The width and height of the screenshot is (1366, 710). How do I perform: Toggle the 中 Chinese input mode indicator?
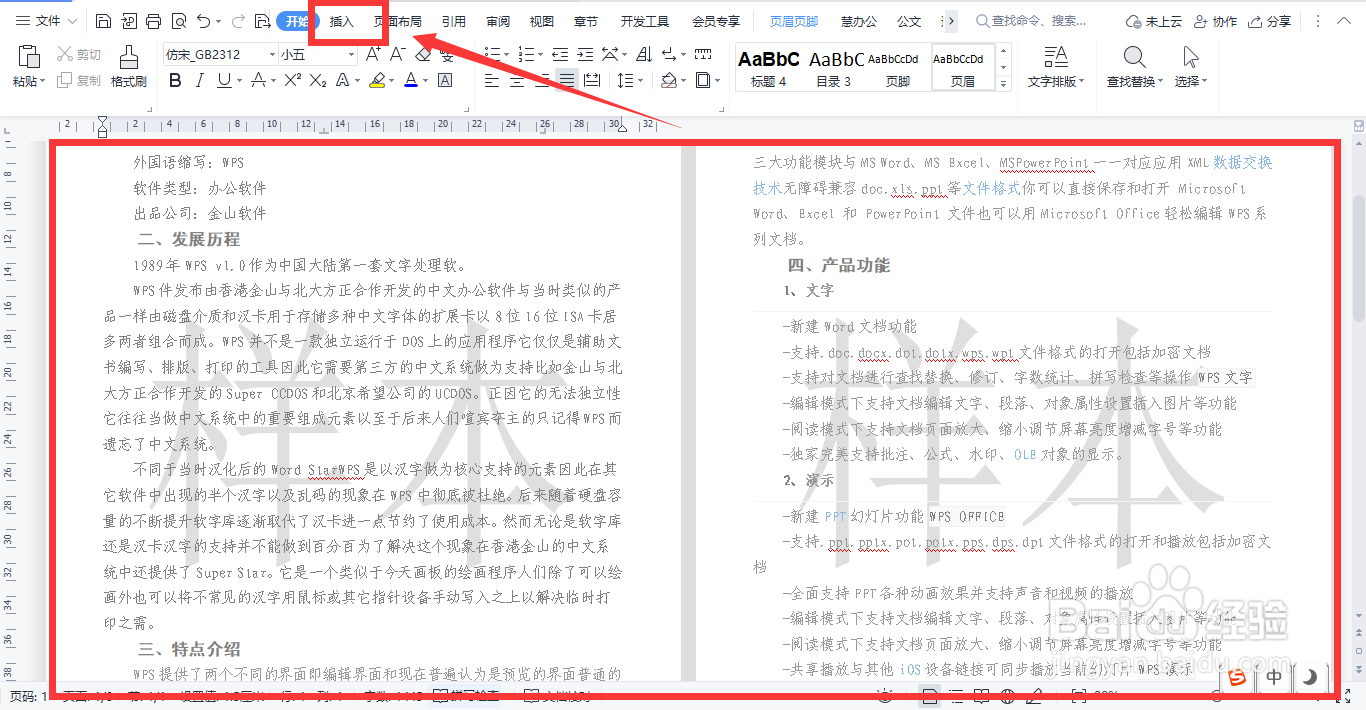tap(1274, 678)
